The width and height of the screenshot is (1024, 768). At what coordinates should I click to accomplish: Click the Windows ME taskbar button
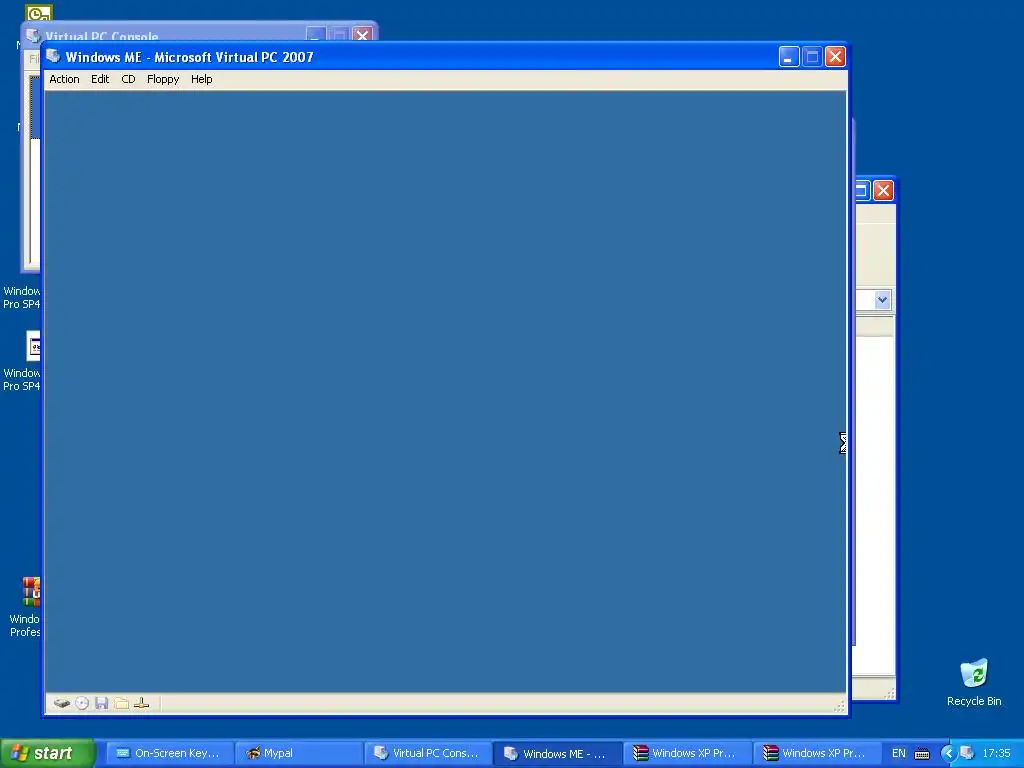(x=557, y=753)
